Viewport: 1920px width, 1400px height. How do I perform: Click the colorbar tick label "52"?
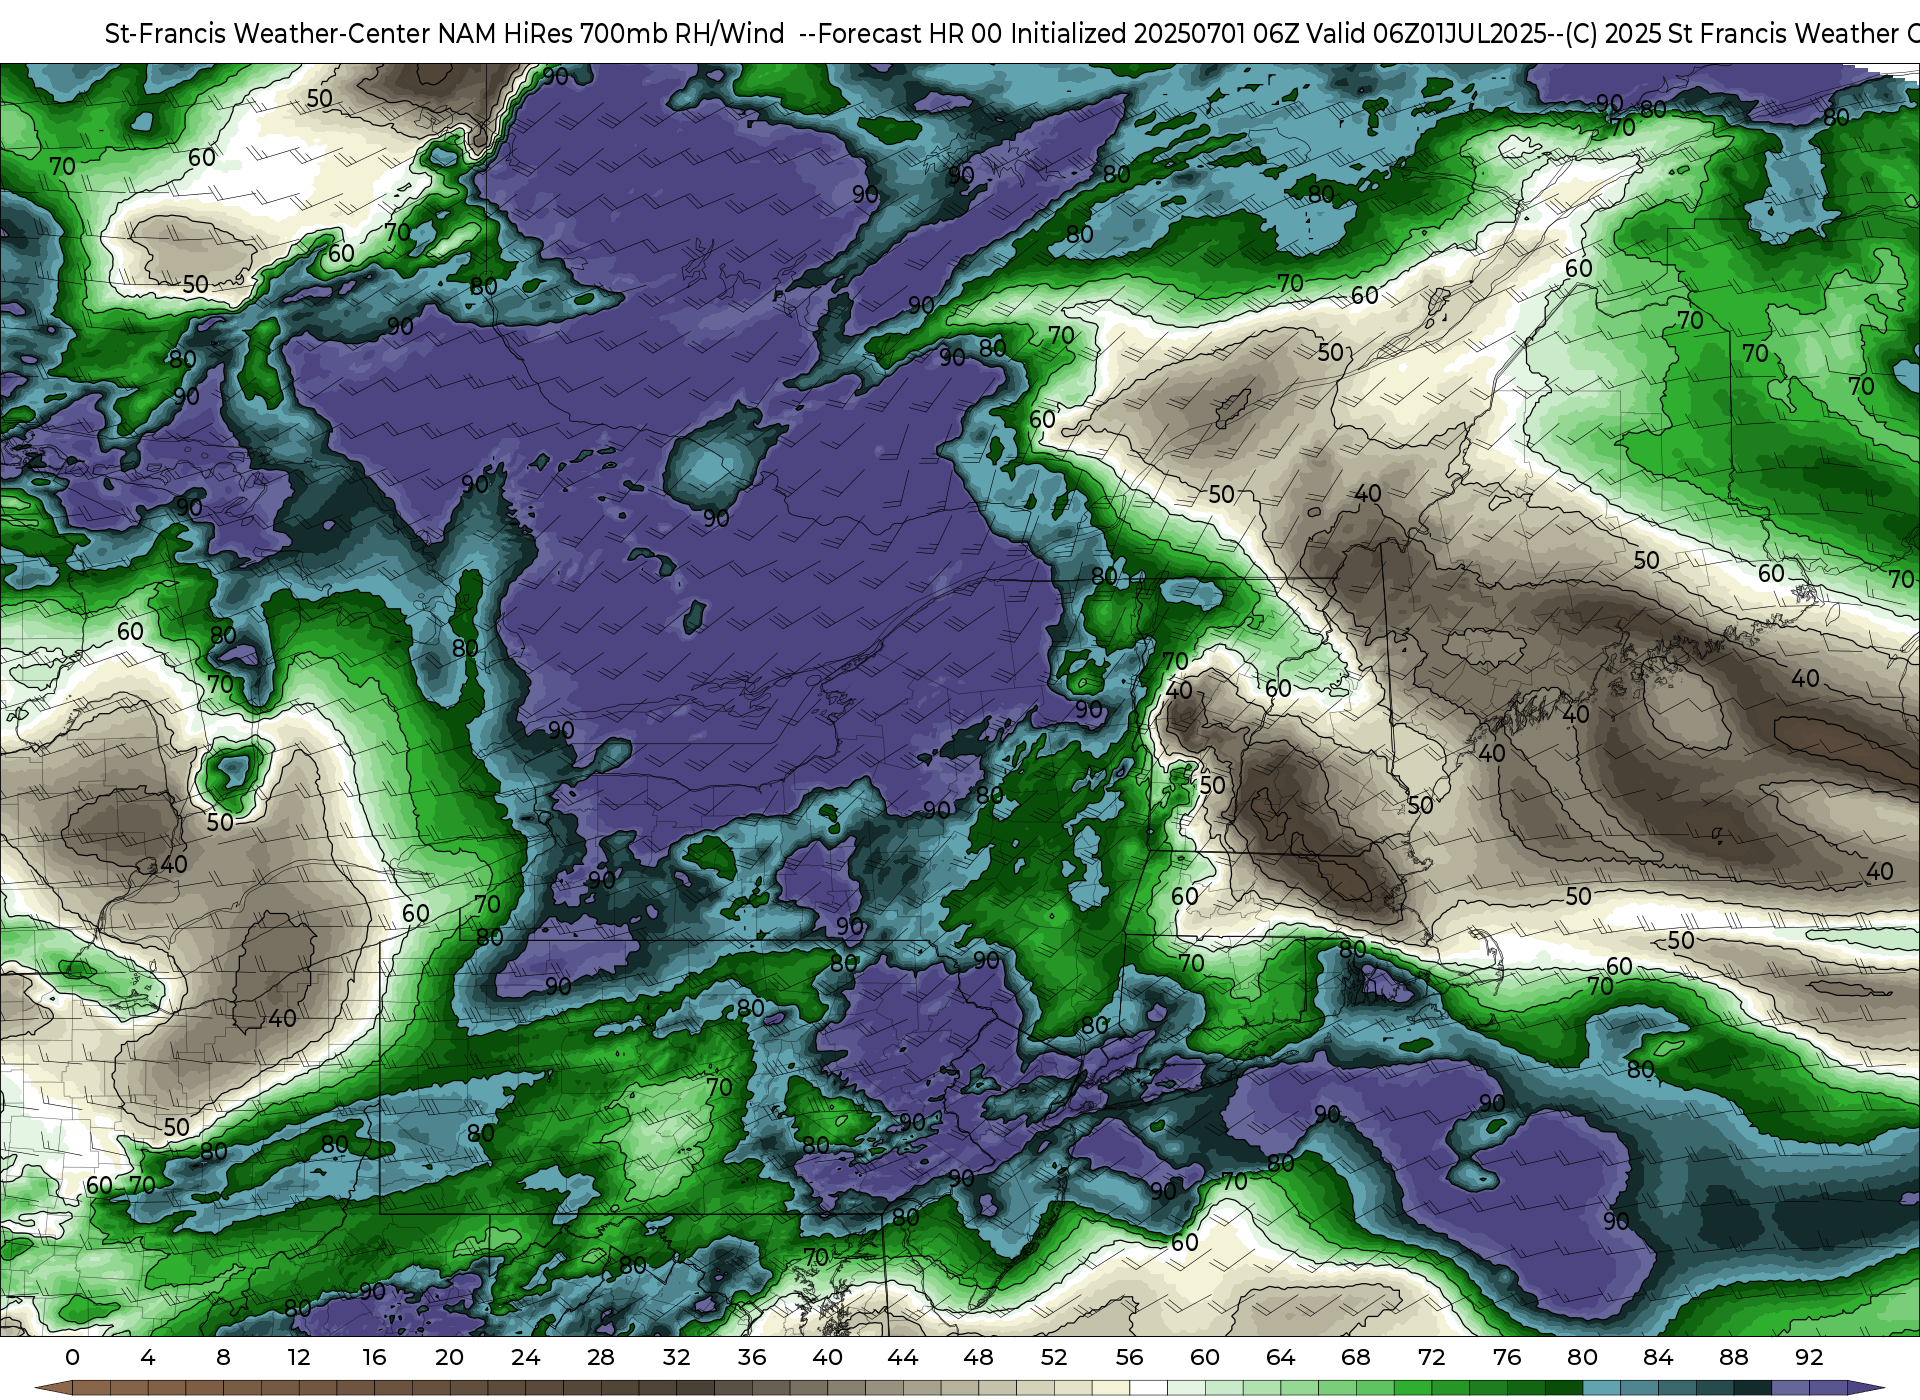point(1054,1357)
